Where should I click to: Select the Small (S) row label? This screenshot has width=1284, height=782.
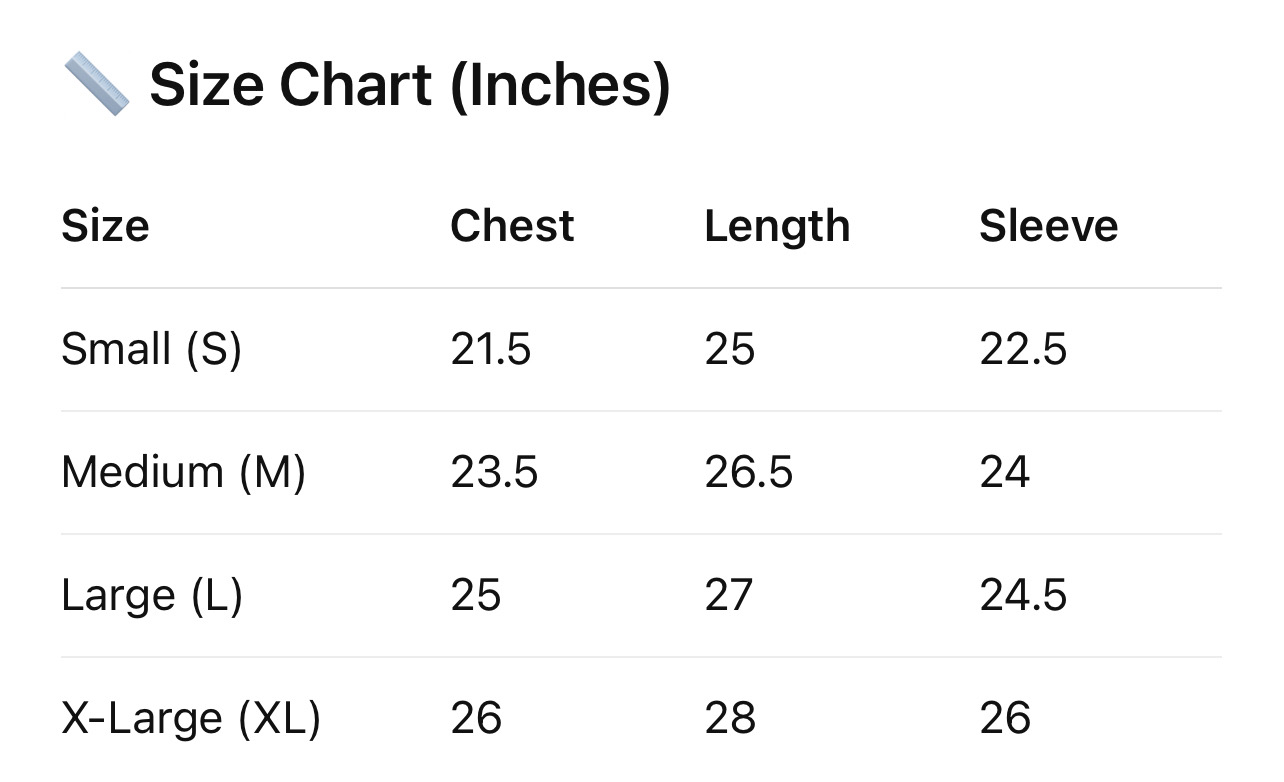click(x=151, y=349)
